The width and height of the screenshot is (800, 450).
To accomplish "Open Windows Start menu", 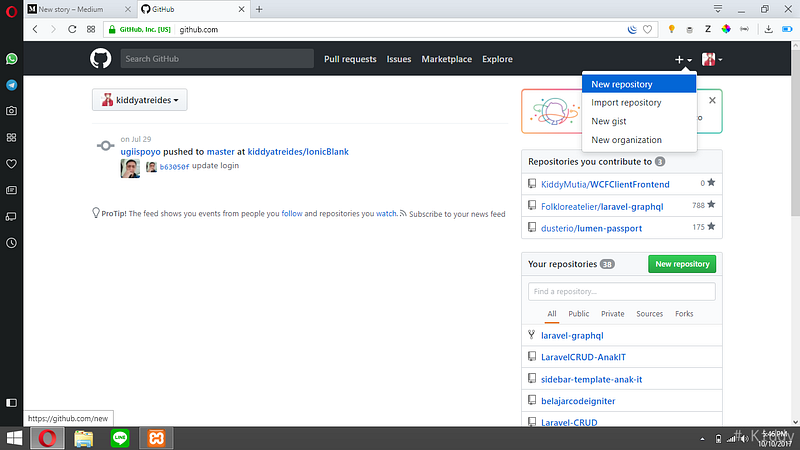I will (14, 438).
